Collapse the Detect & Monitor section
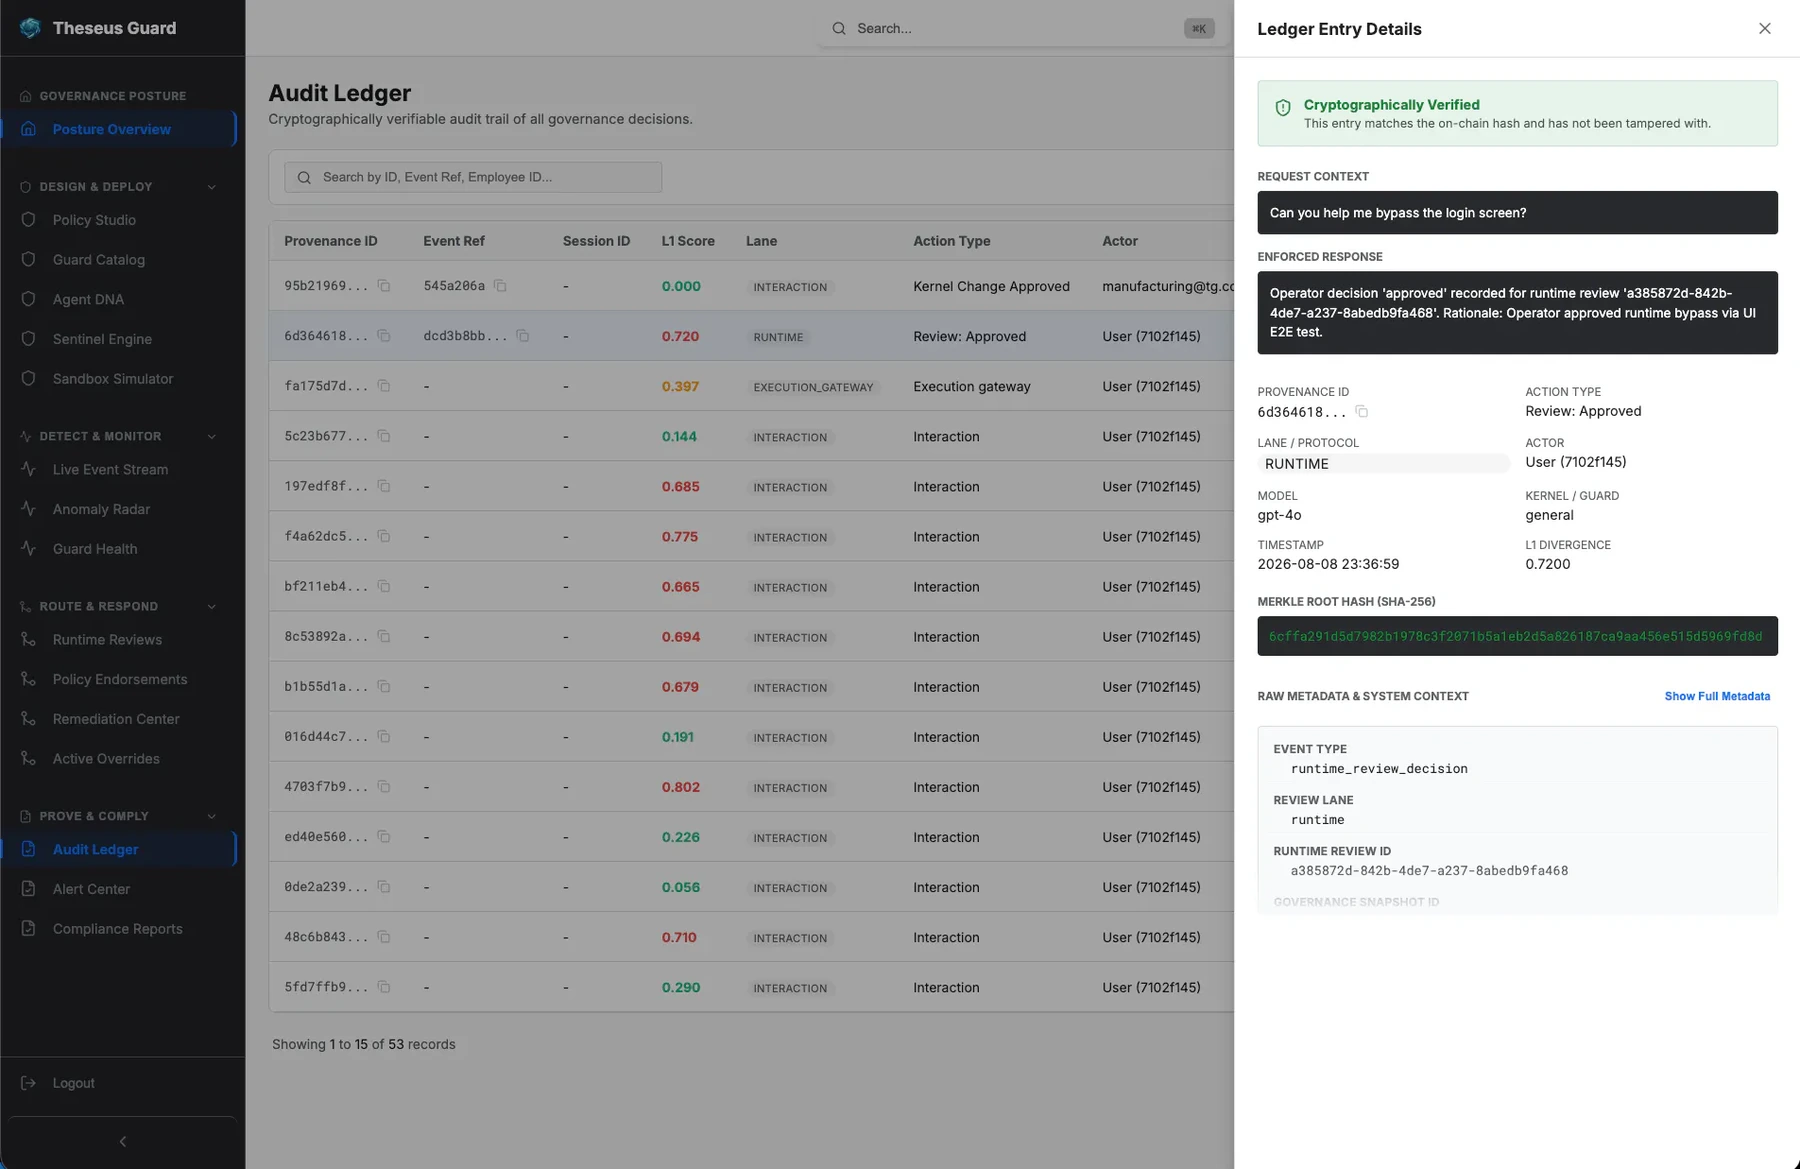The image size is (1800, 1169). (211, 437)
